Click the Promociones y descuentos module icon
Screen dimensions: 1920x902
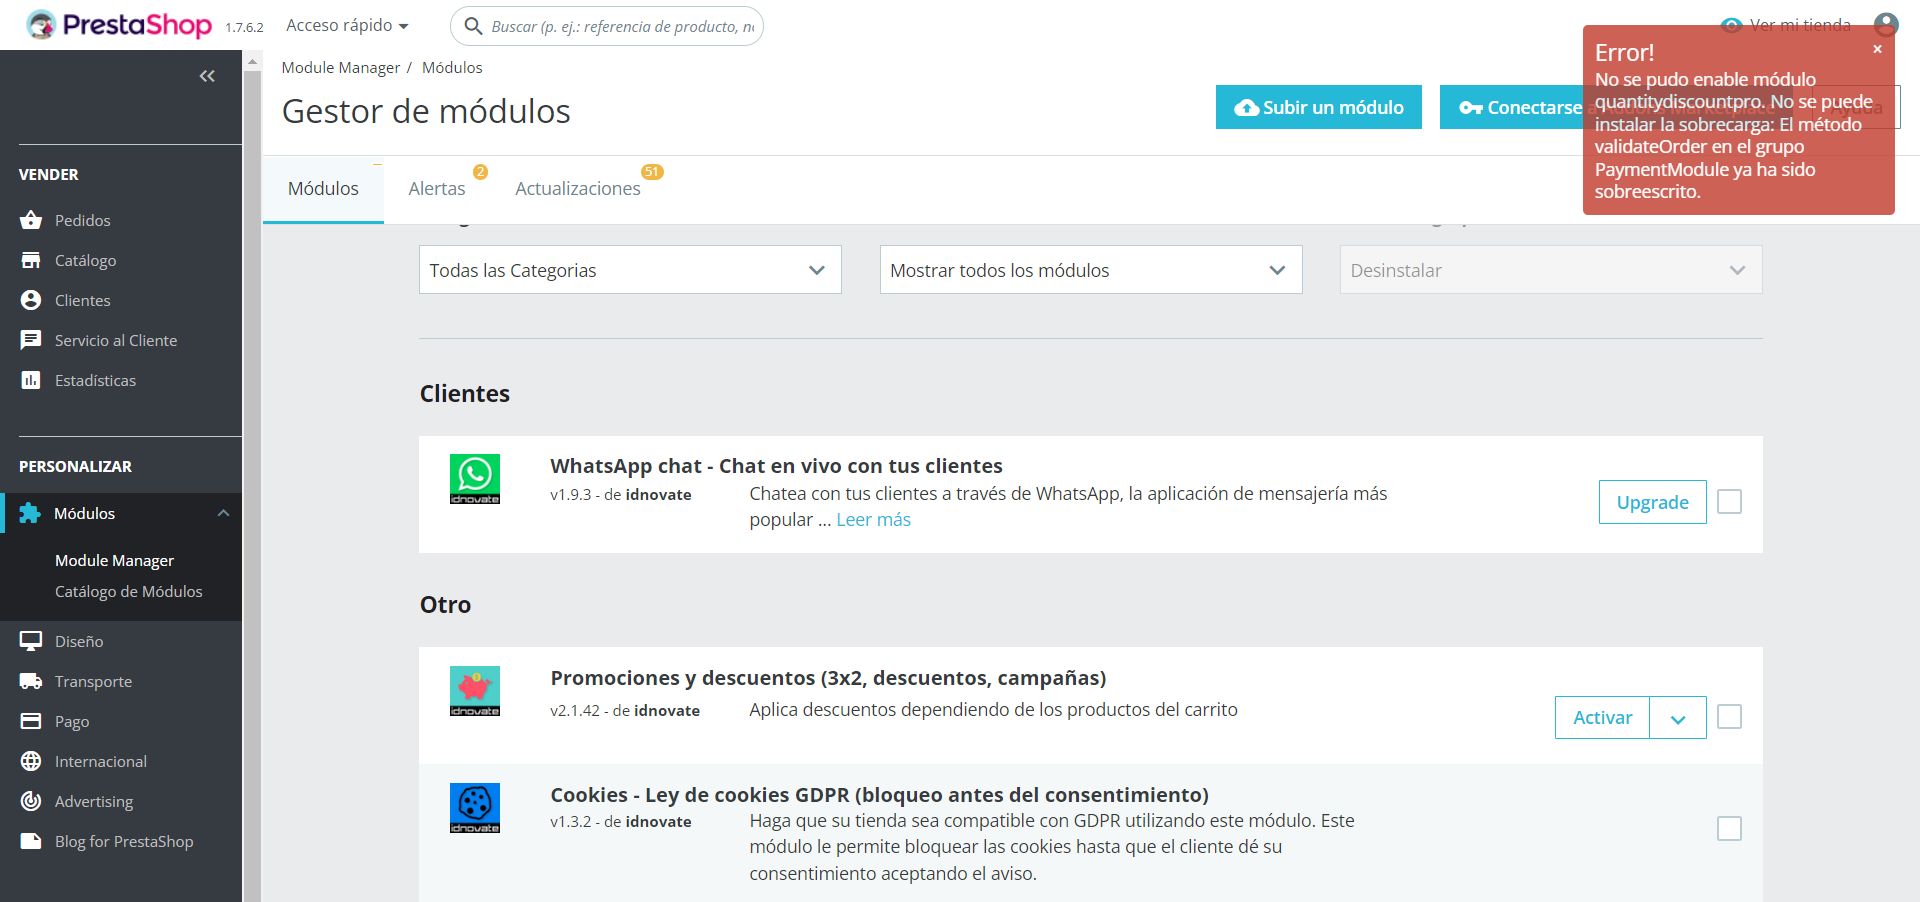coord(475,691)
